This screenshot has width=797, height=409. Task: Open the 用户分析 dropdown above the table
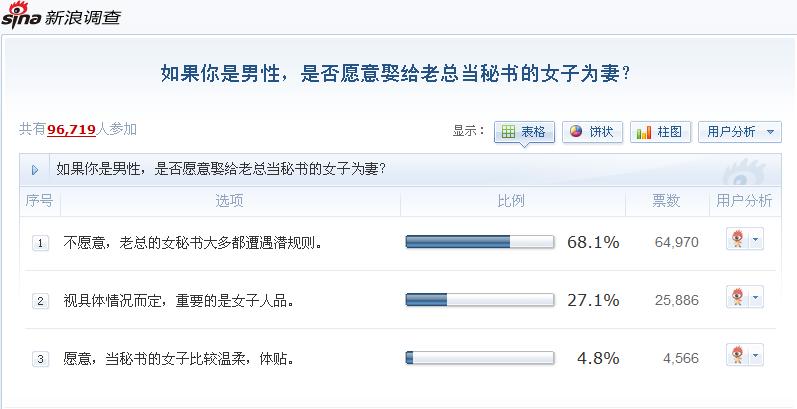740,132
